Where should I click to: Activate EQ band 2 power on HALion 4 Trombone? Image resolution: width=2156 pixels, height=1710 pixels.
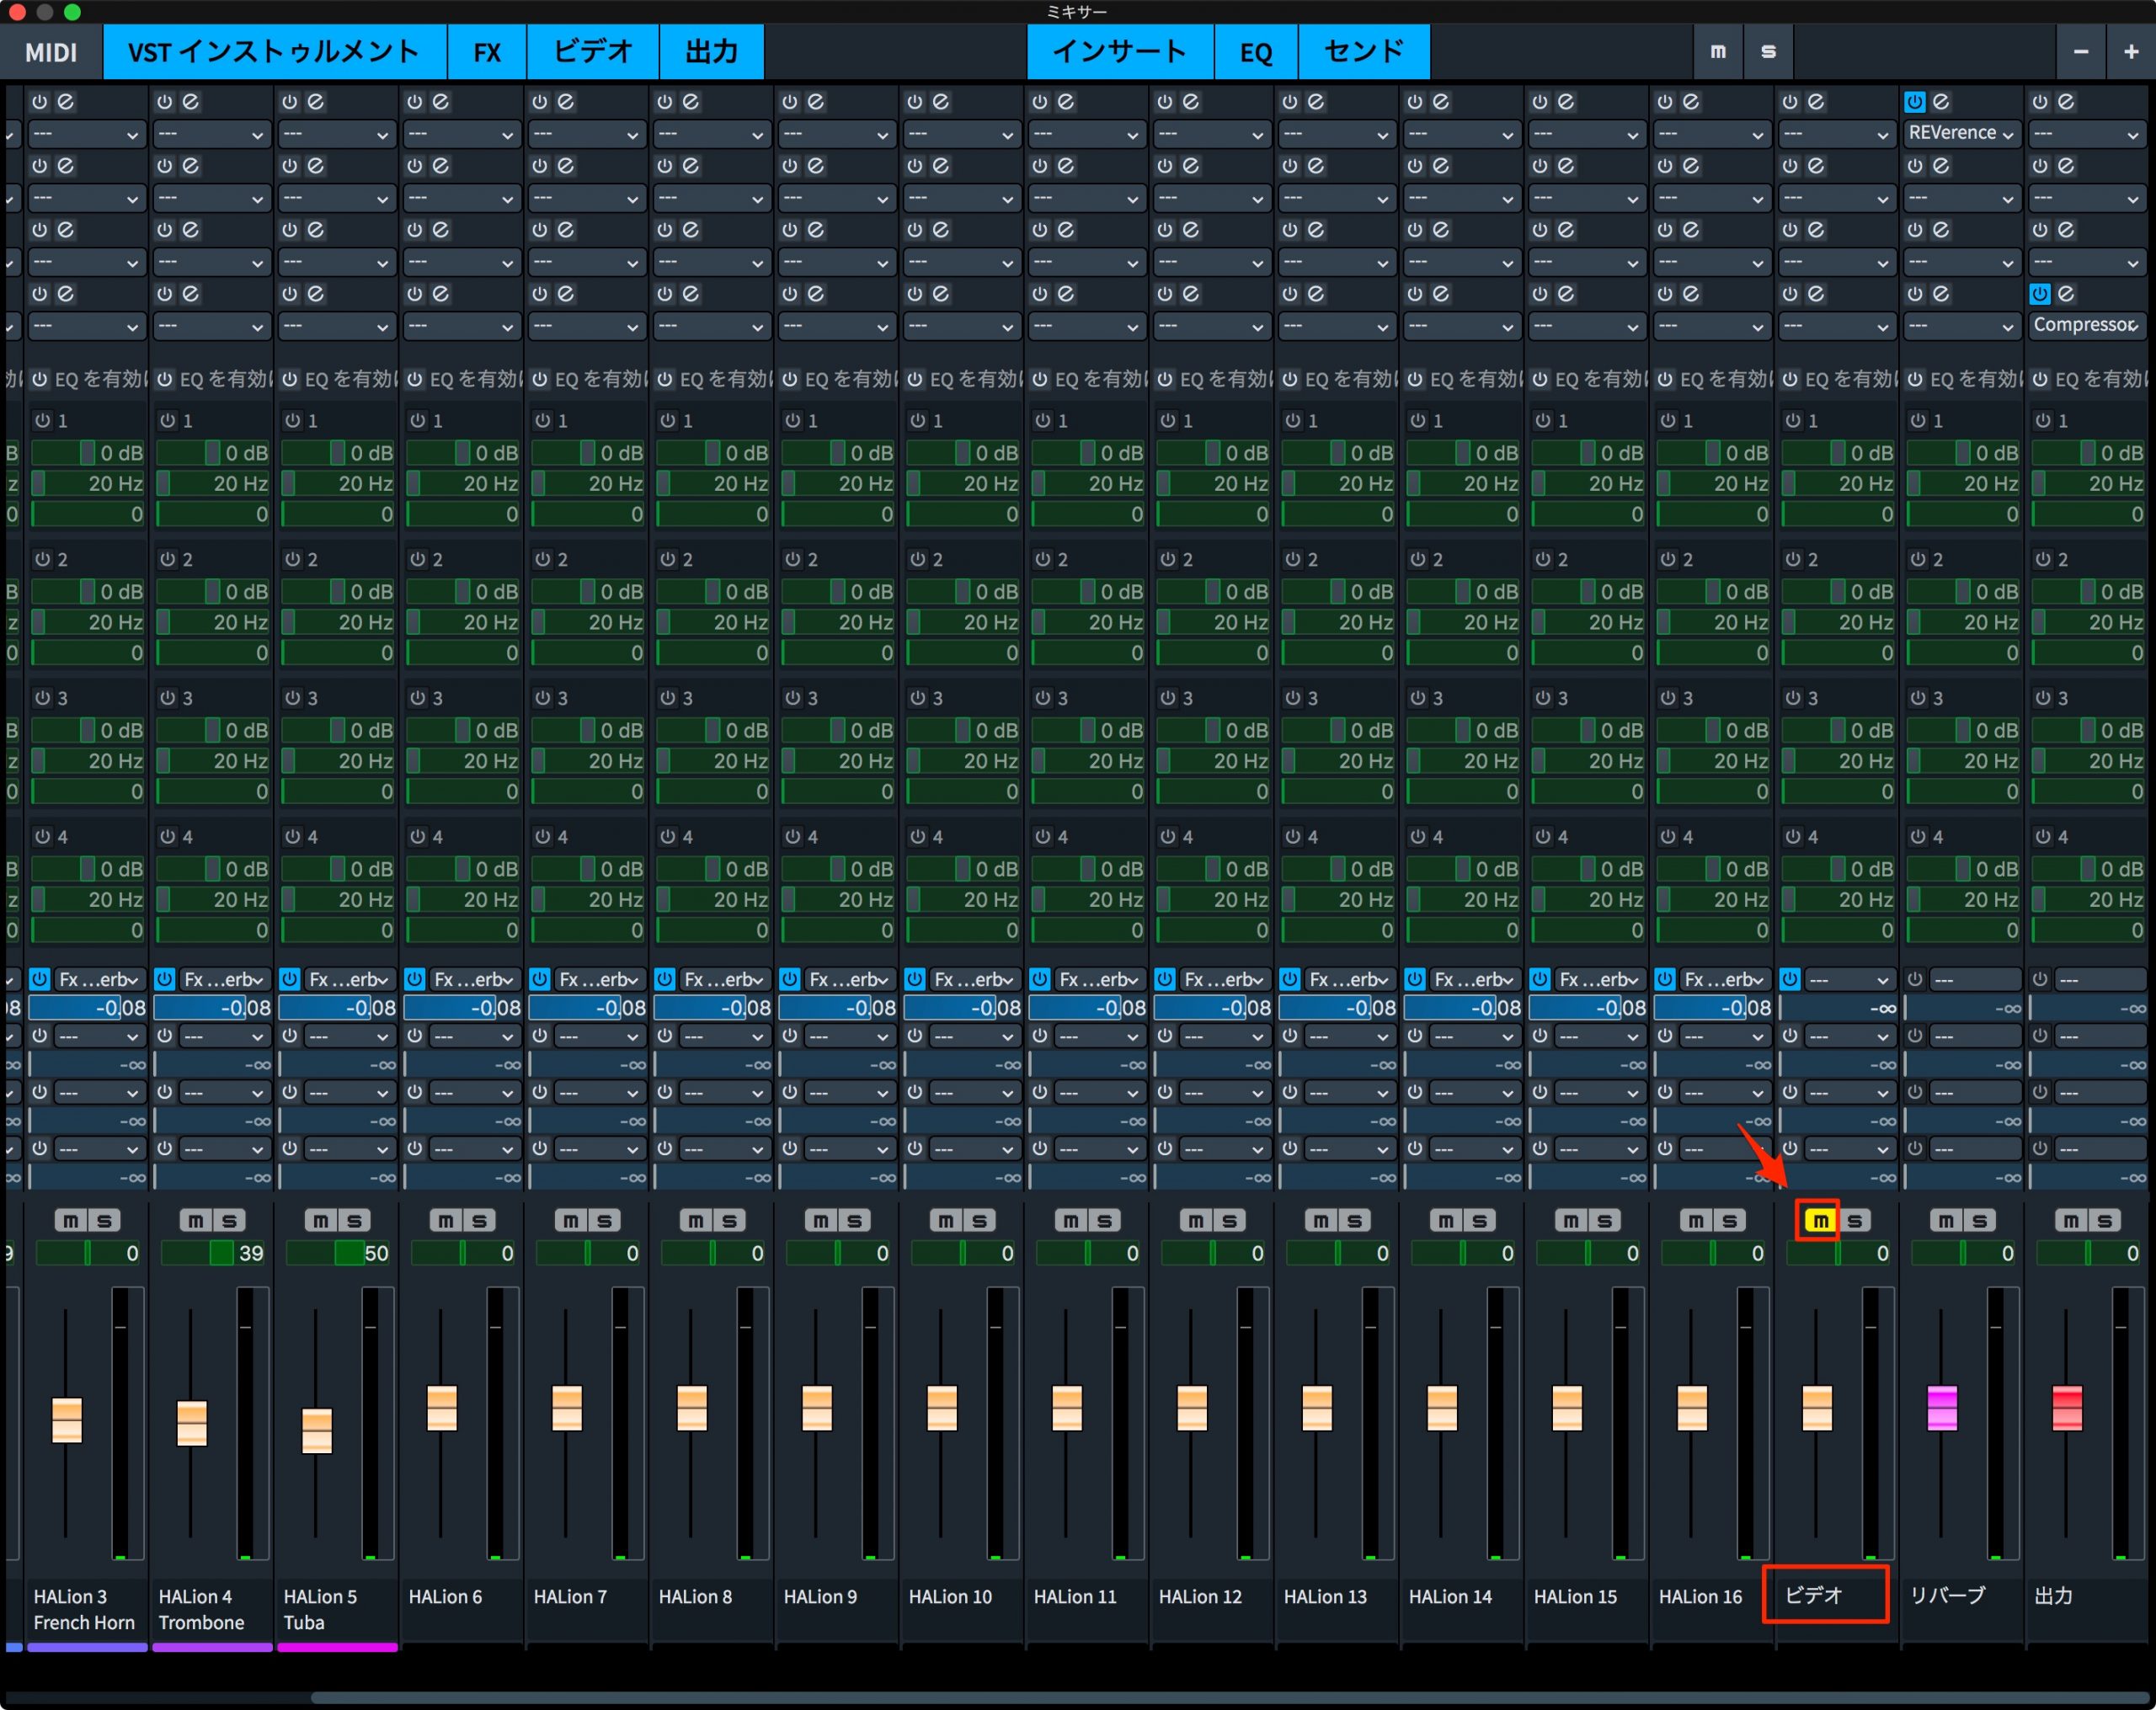tap(167, 559)
